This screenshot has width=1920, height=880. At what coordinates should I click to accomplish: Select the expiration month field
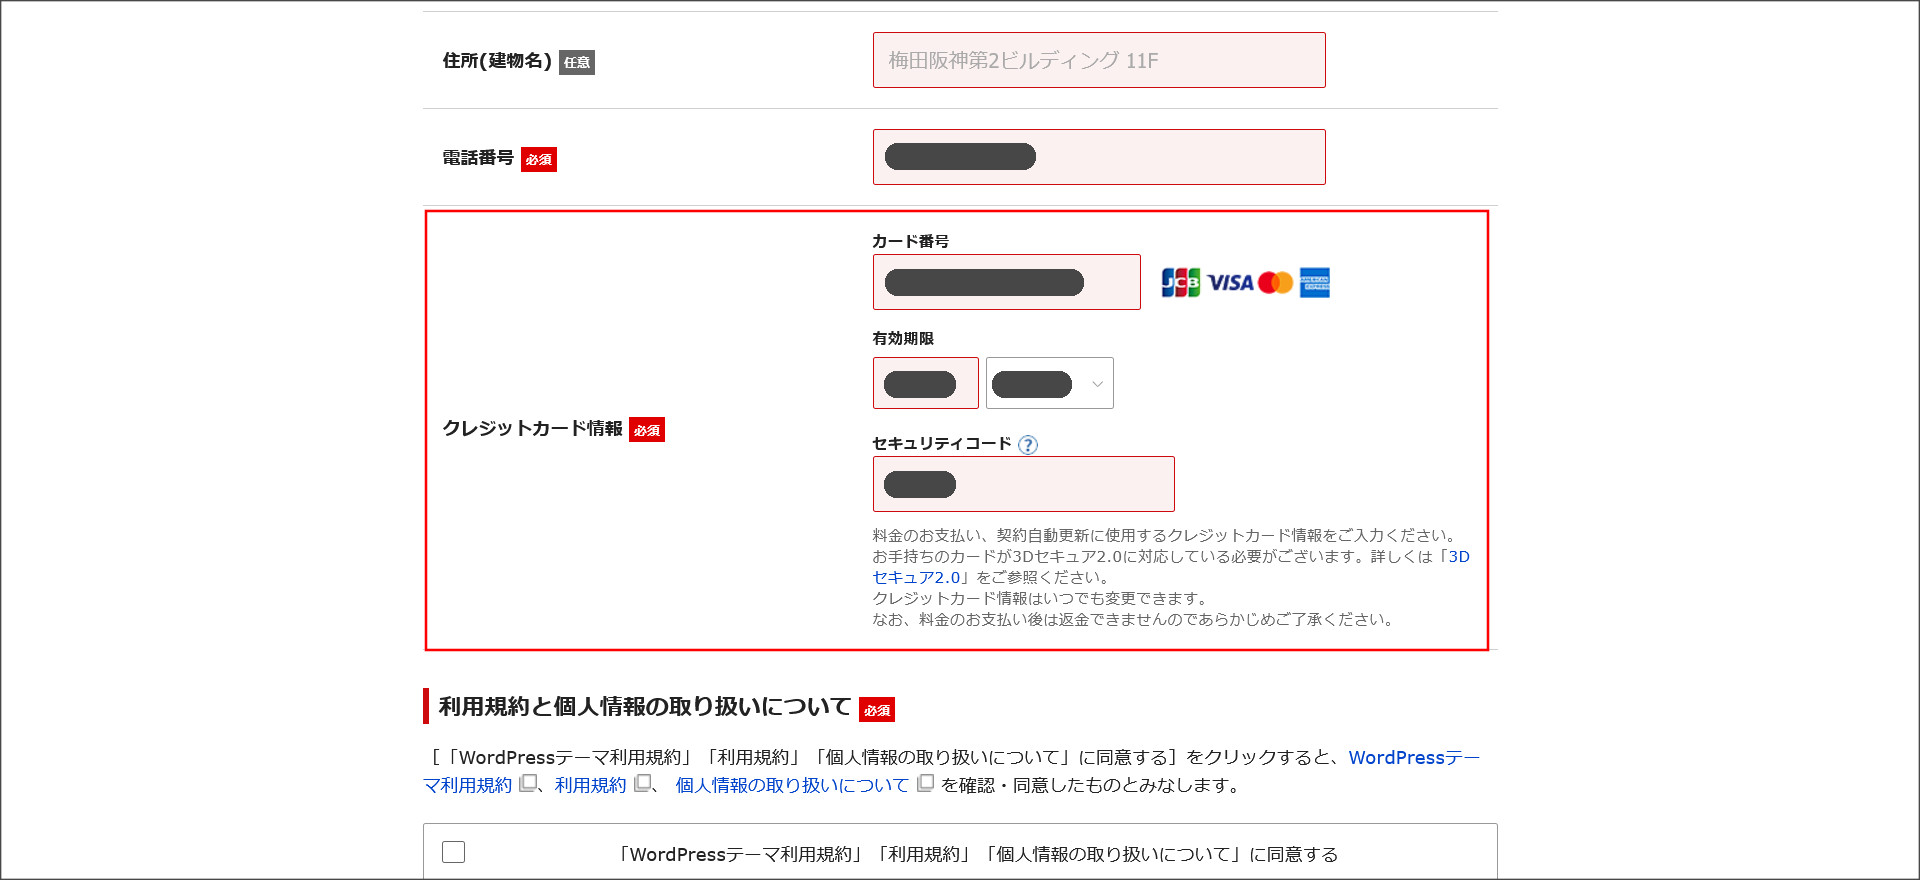(925, 384)
